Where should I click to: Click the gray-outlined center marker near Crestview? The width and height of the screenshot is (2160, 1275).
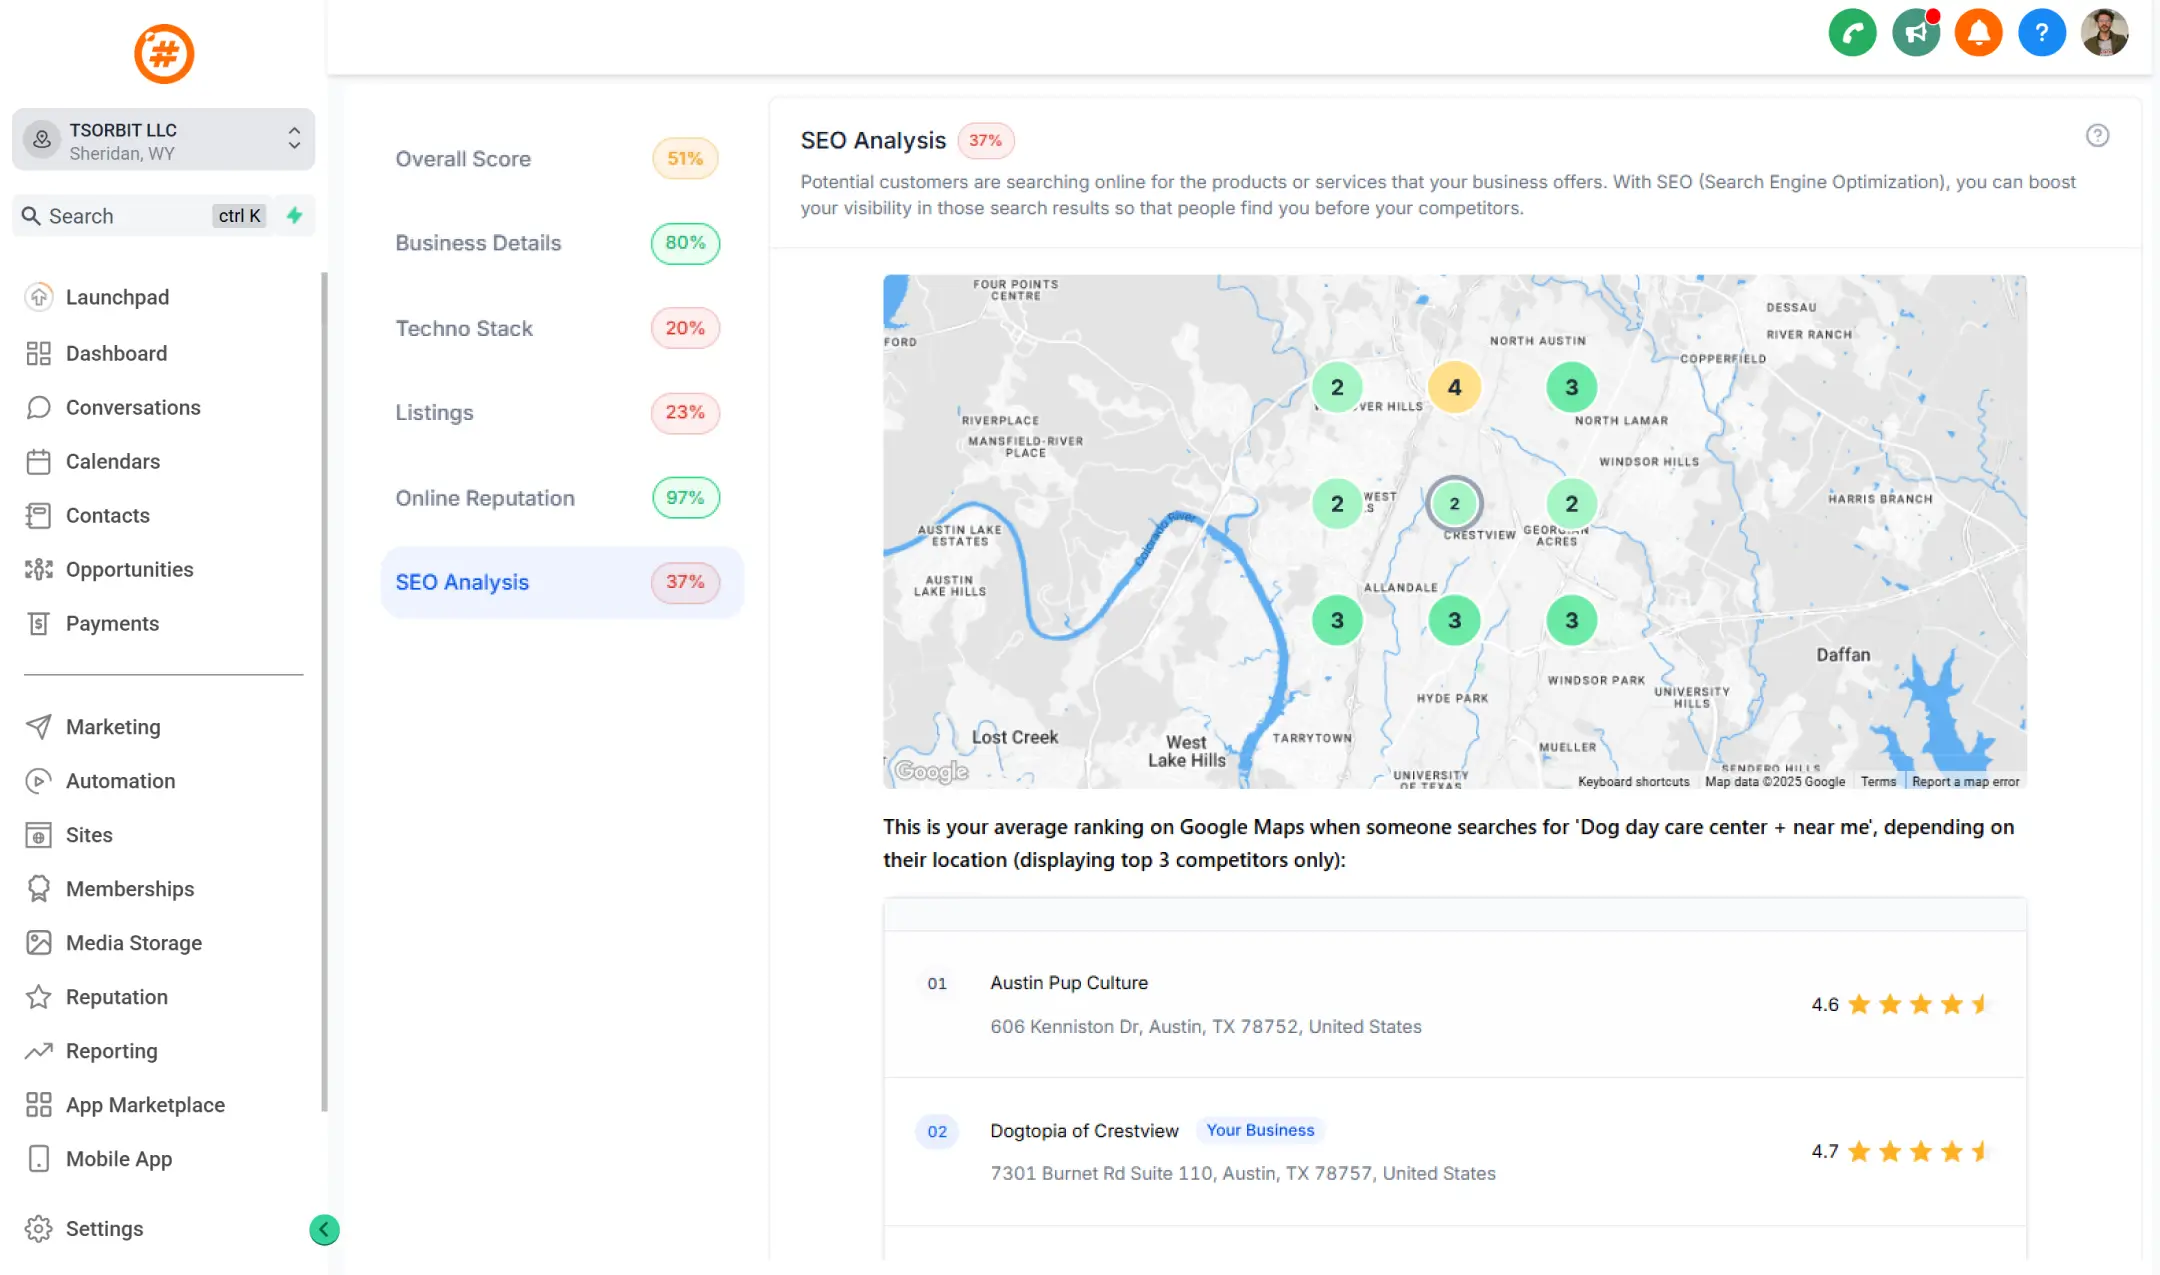tap(1454, 504)
